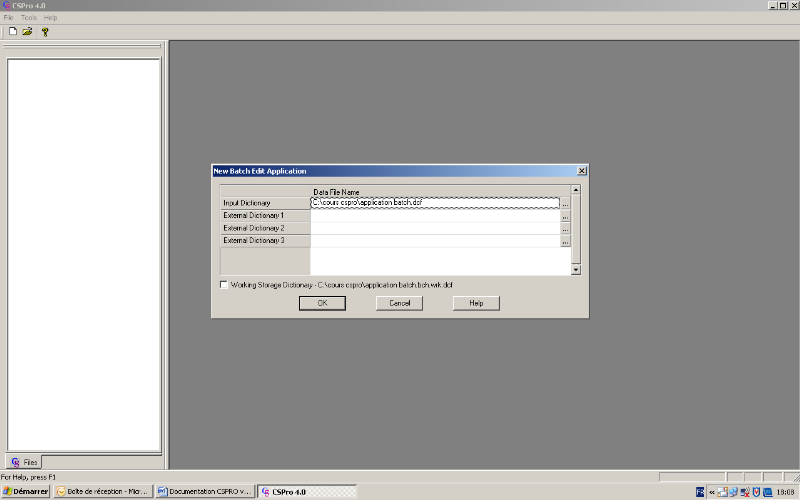
Task: Browse for External Dictionary 2 file
Action: [565, 229]
